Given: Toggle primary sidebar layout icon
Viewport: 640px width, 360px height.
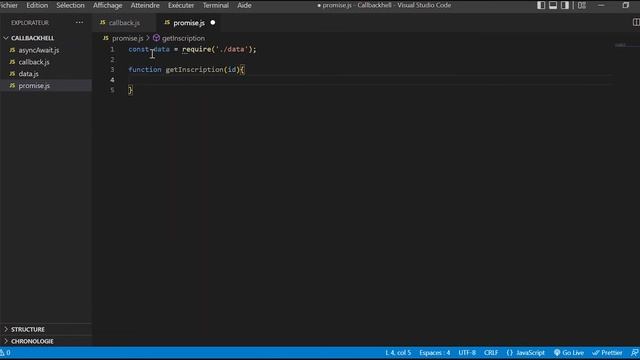Looking at the screenshot, I should tap(541, 5).
